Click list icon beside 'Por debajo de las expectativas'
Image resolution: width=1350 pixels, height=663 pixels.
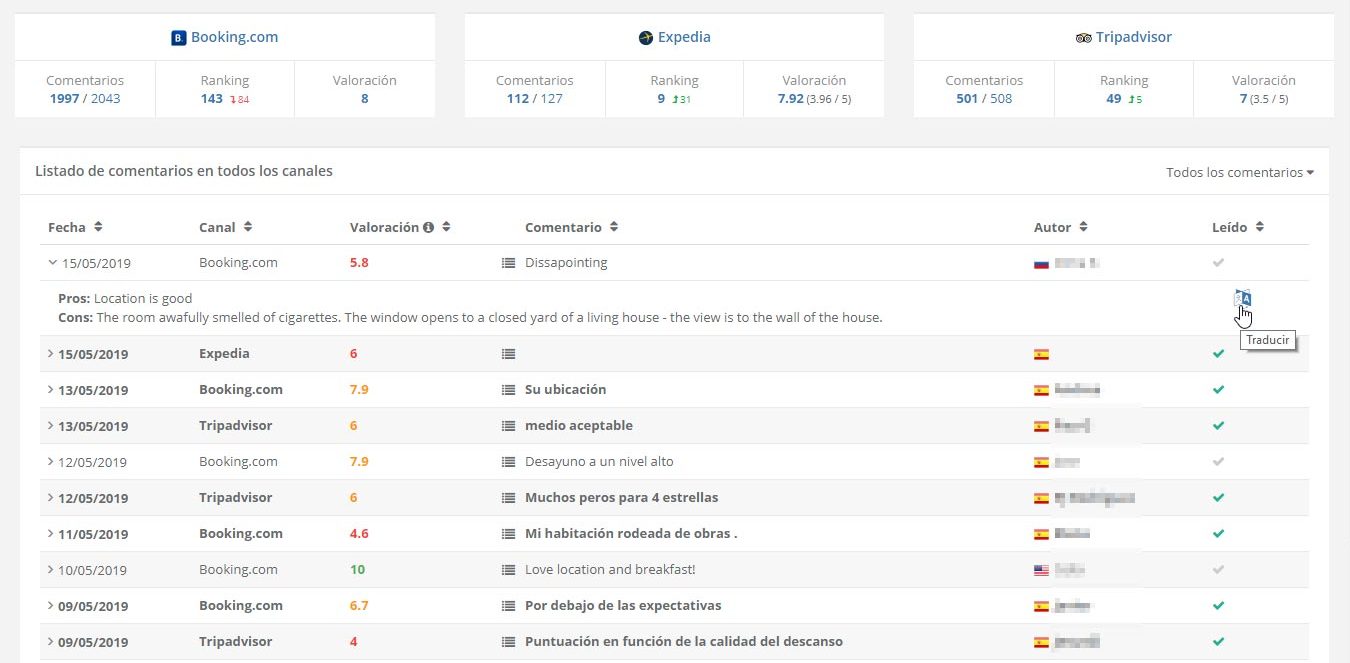coord(508,606)
